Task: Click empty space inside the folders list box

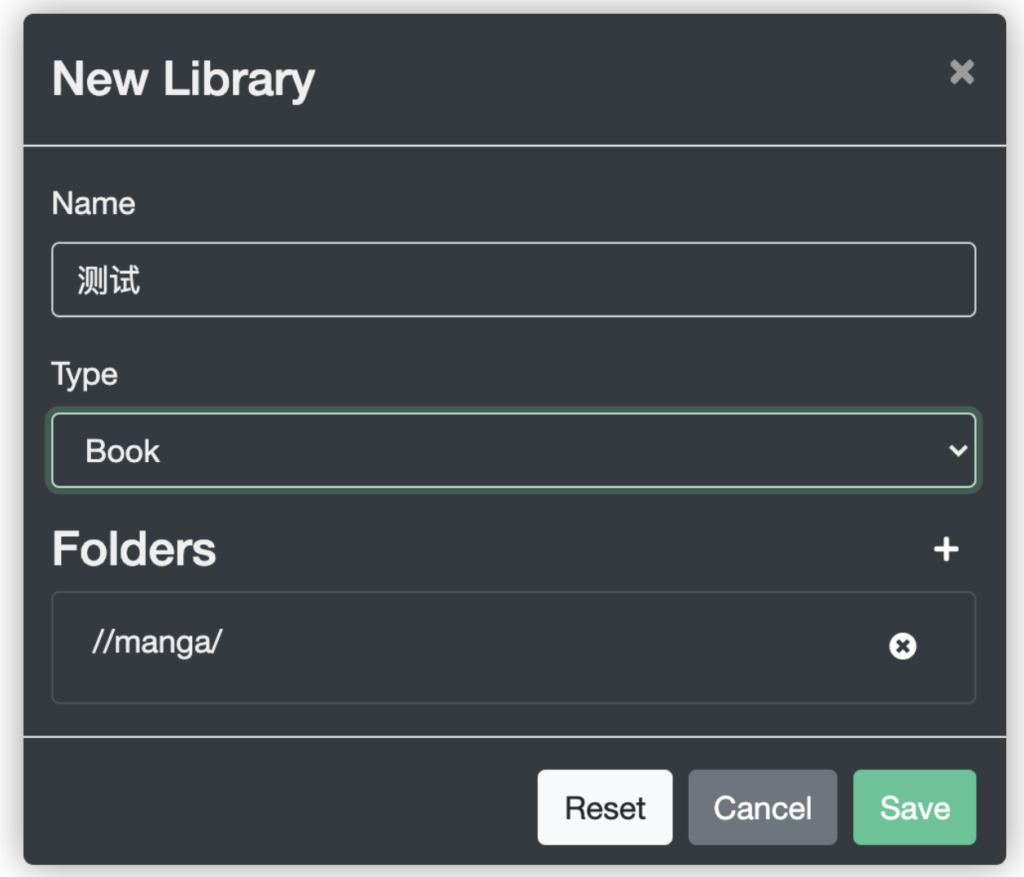Action: (x=522, y=682)
